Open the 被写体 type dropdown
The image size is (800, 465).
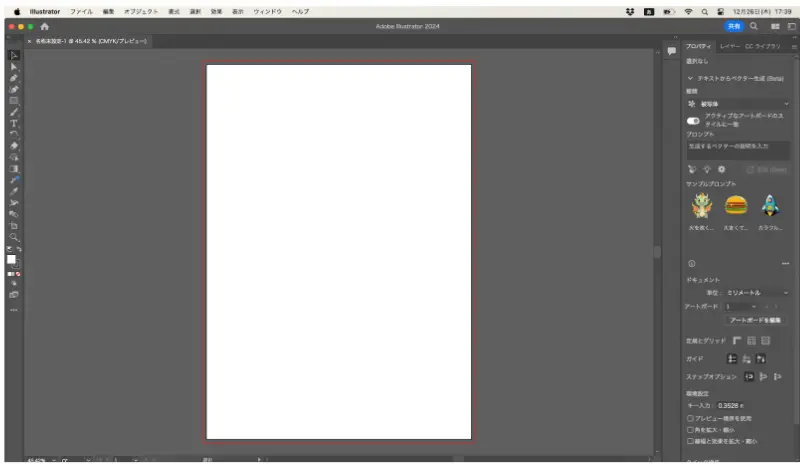(738, 104)
